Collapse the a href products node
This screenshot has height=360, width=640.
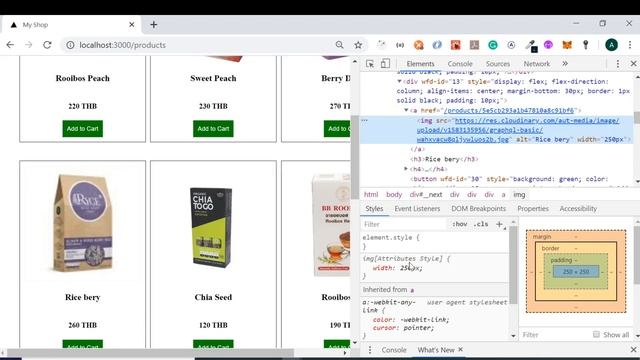[406, 110]
